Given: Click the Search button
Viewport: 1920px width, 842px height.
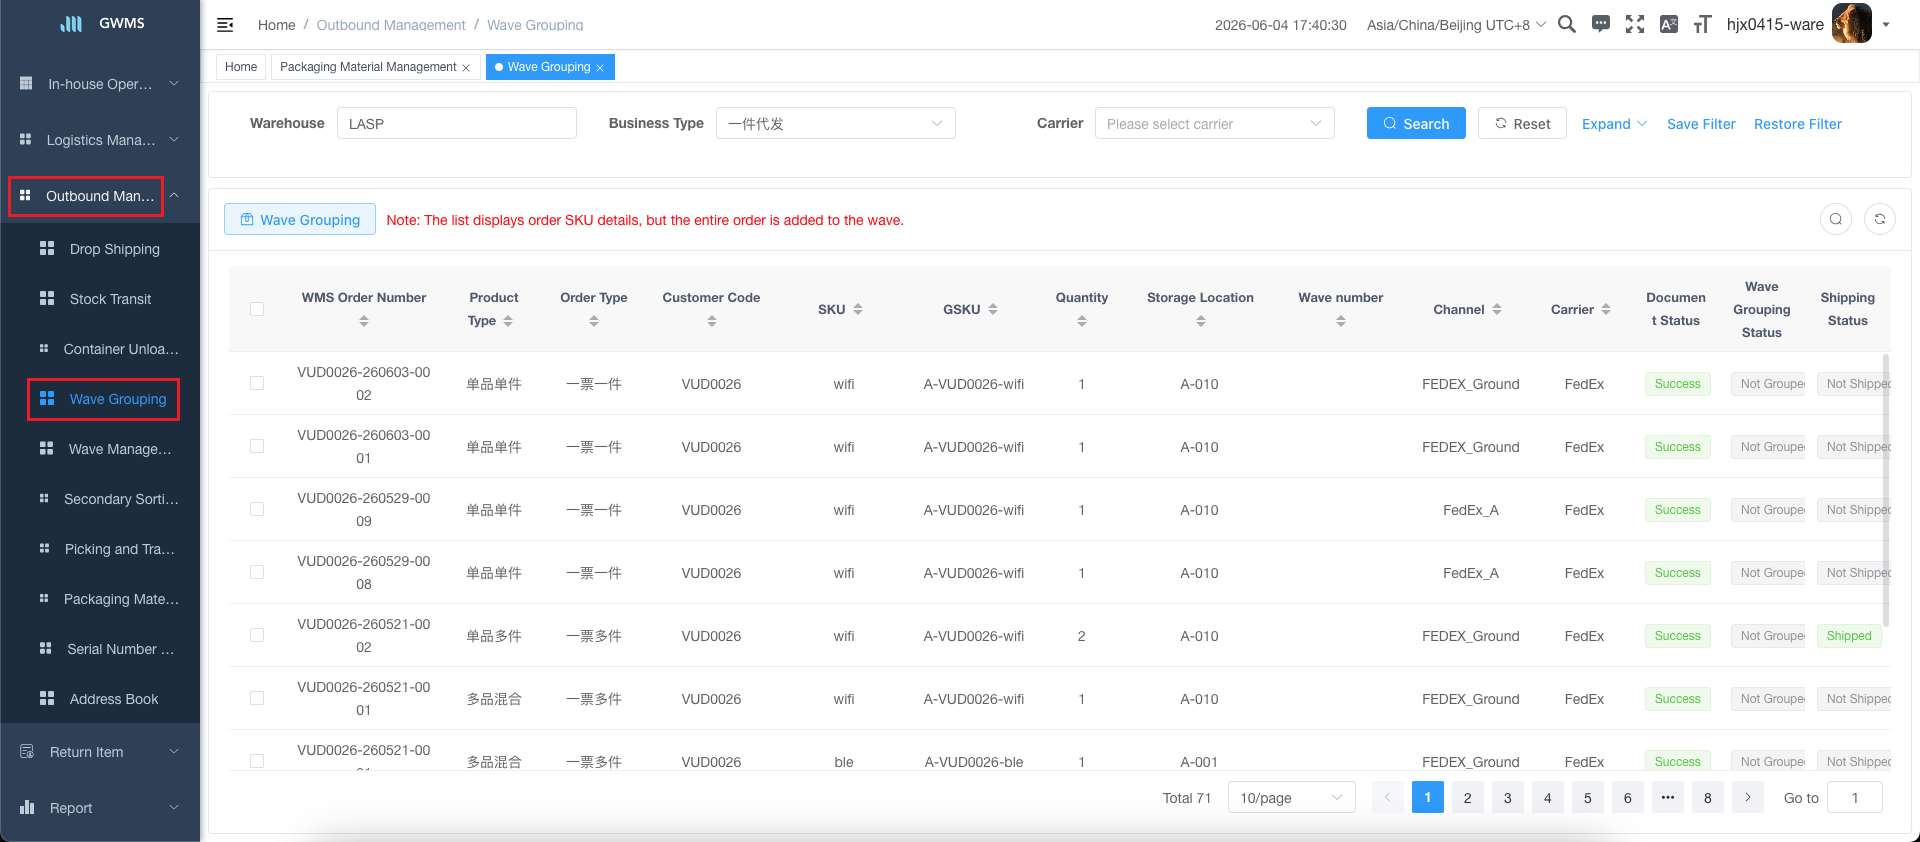Looking at the screenshot, I should tap(1416, 123).
